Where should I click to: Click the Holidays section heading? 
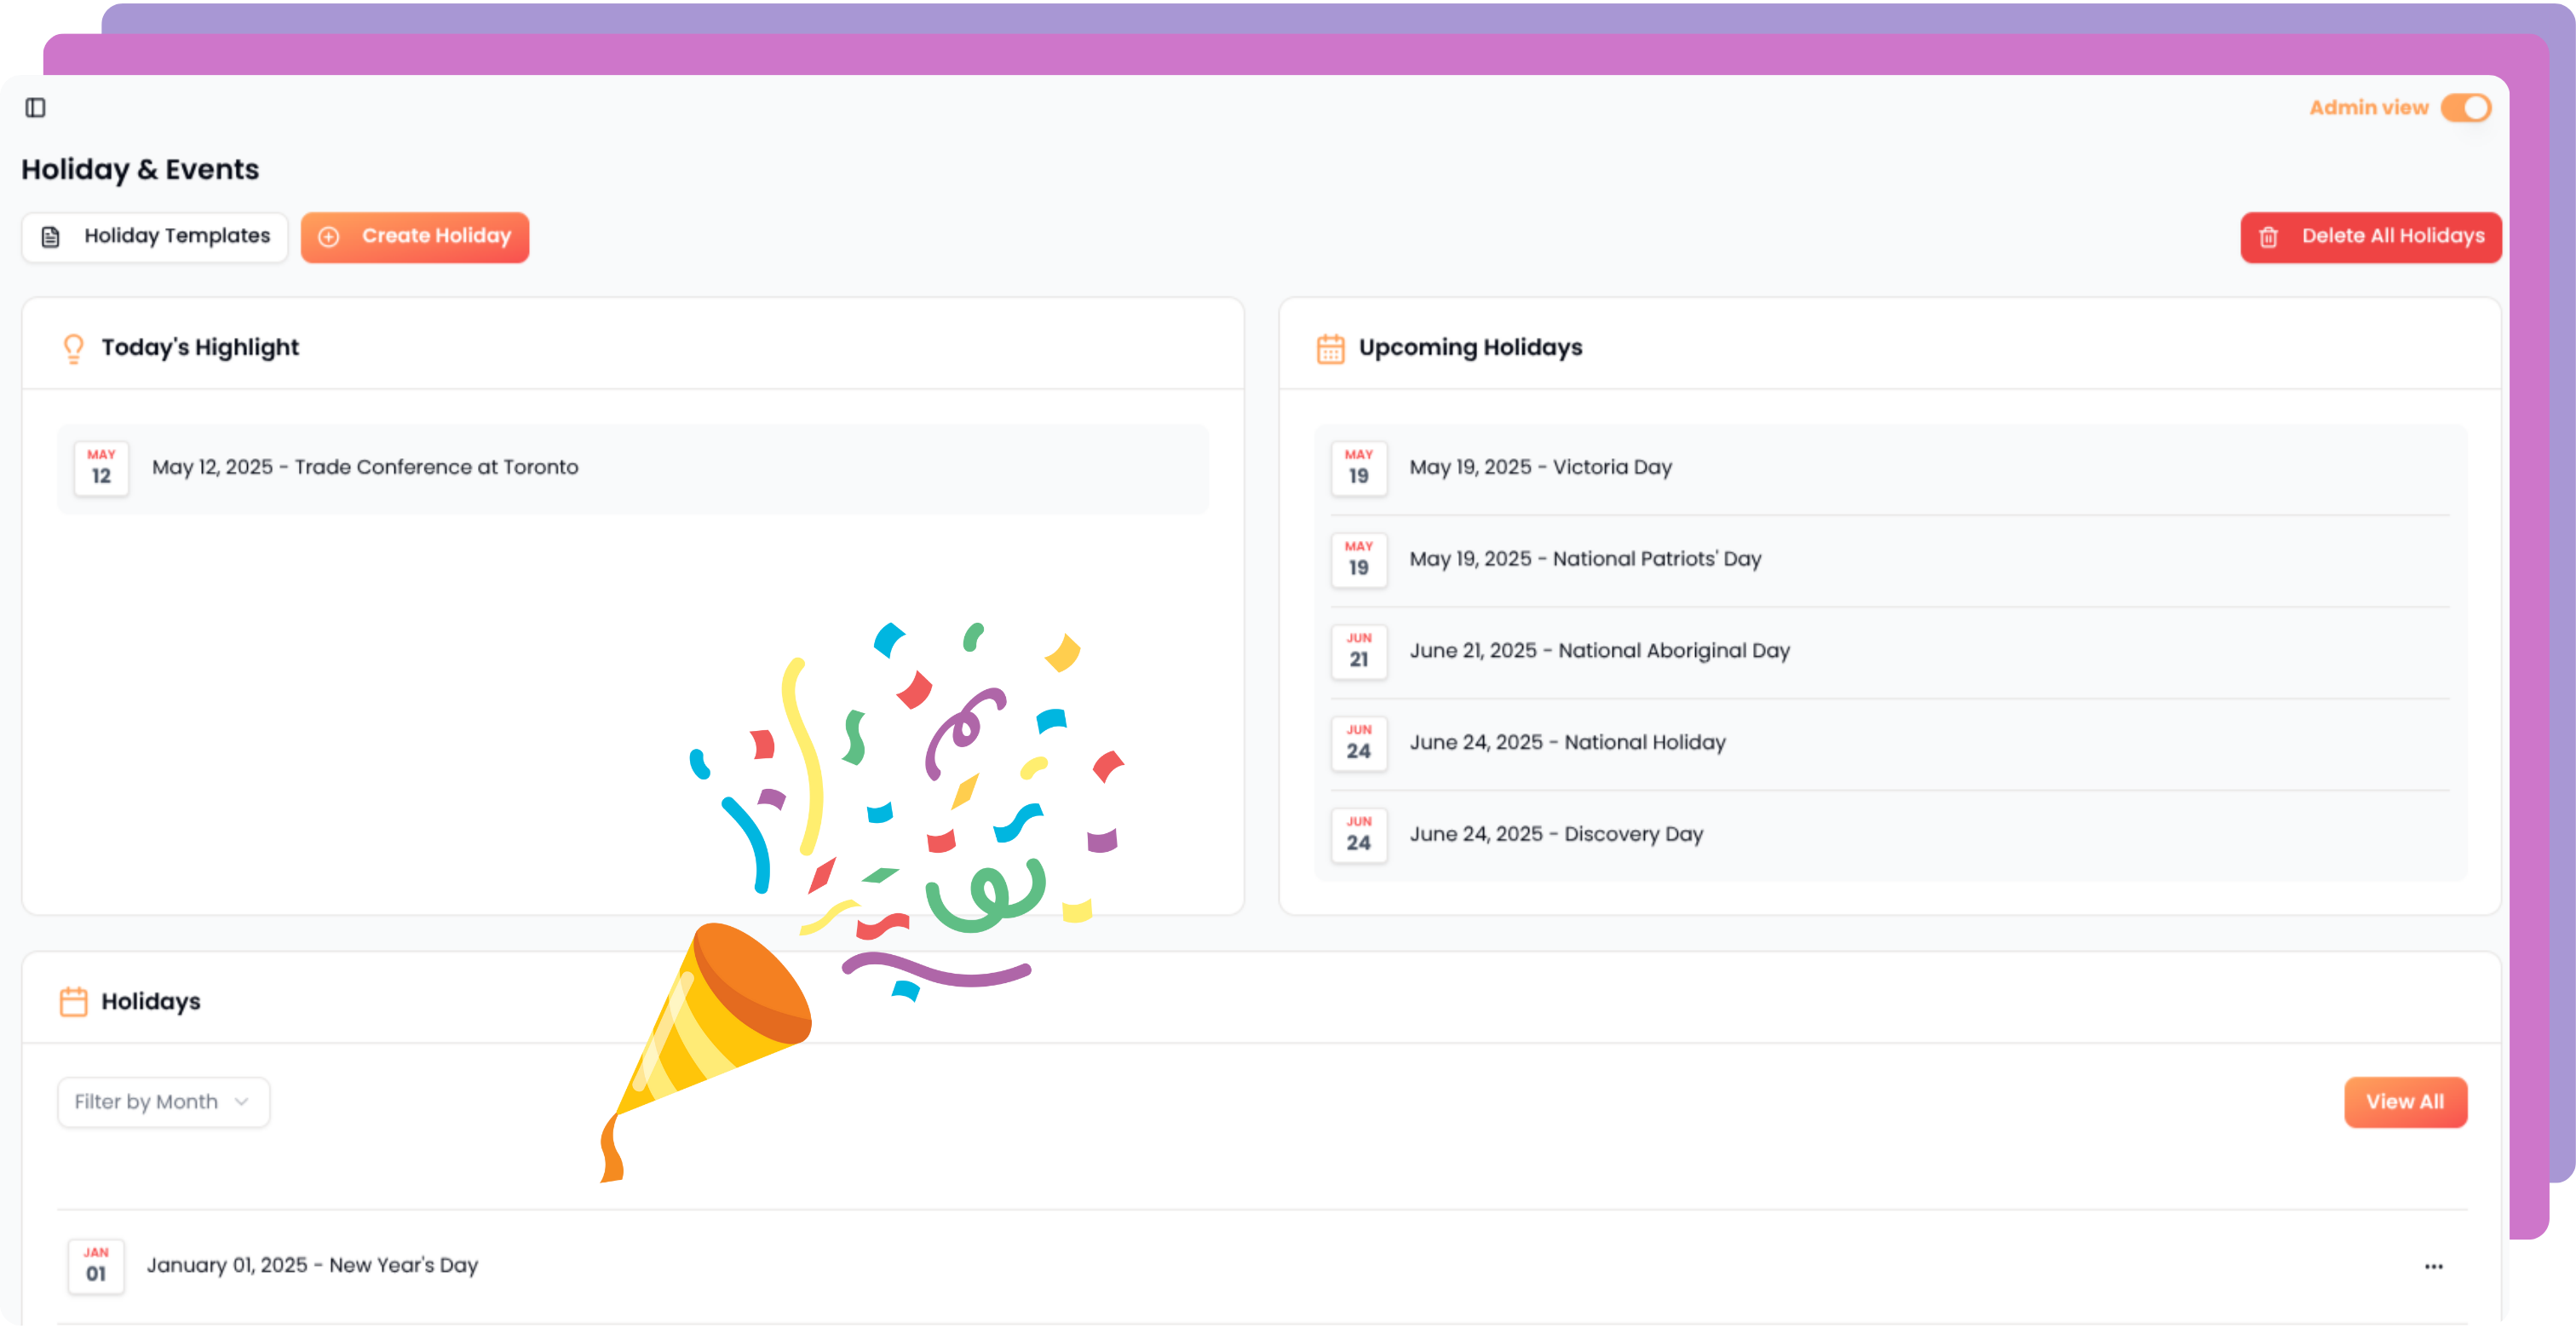click(x=151, y=1002)
